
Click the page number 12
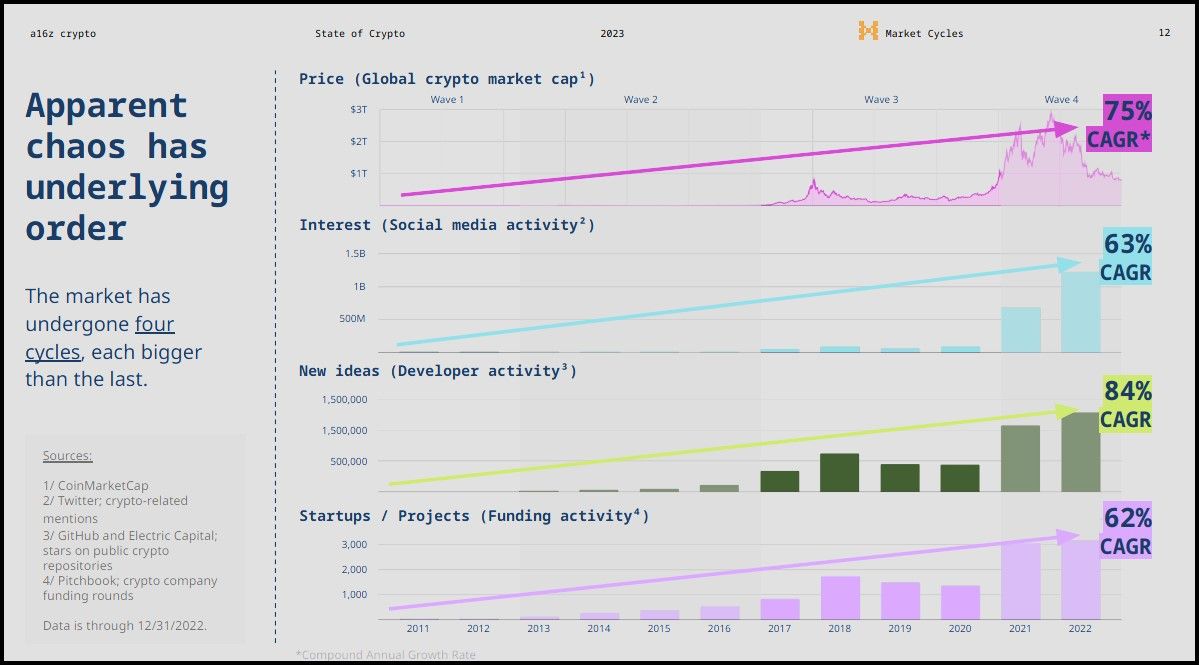[x=1164, y=33]
